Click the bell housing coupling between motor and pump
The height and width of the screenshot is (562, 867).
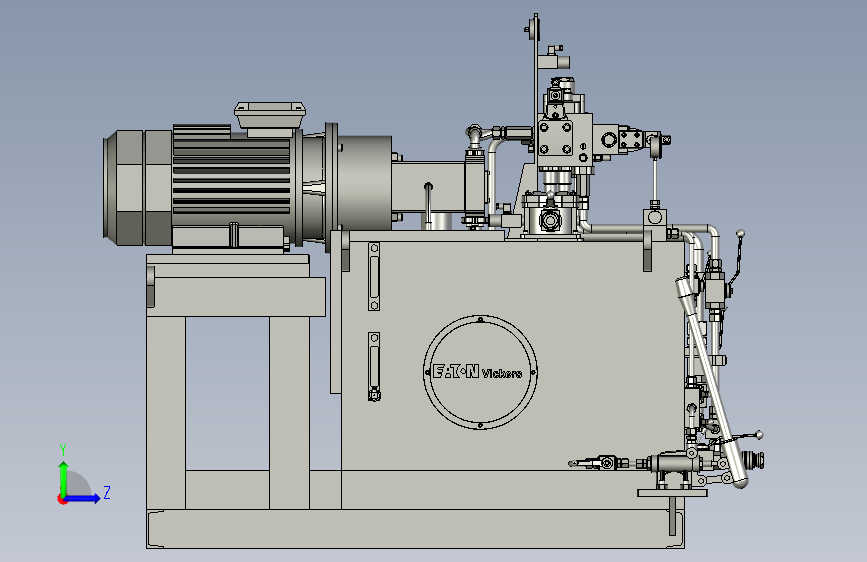pos(362,183)
